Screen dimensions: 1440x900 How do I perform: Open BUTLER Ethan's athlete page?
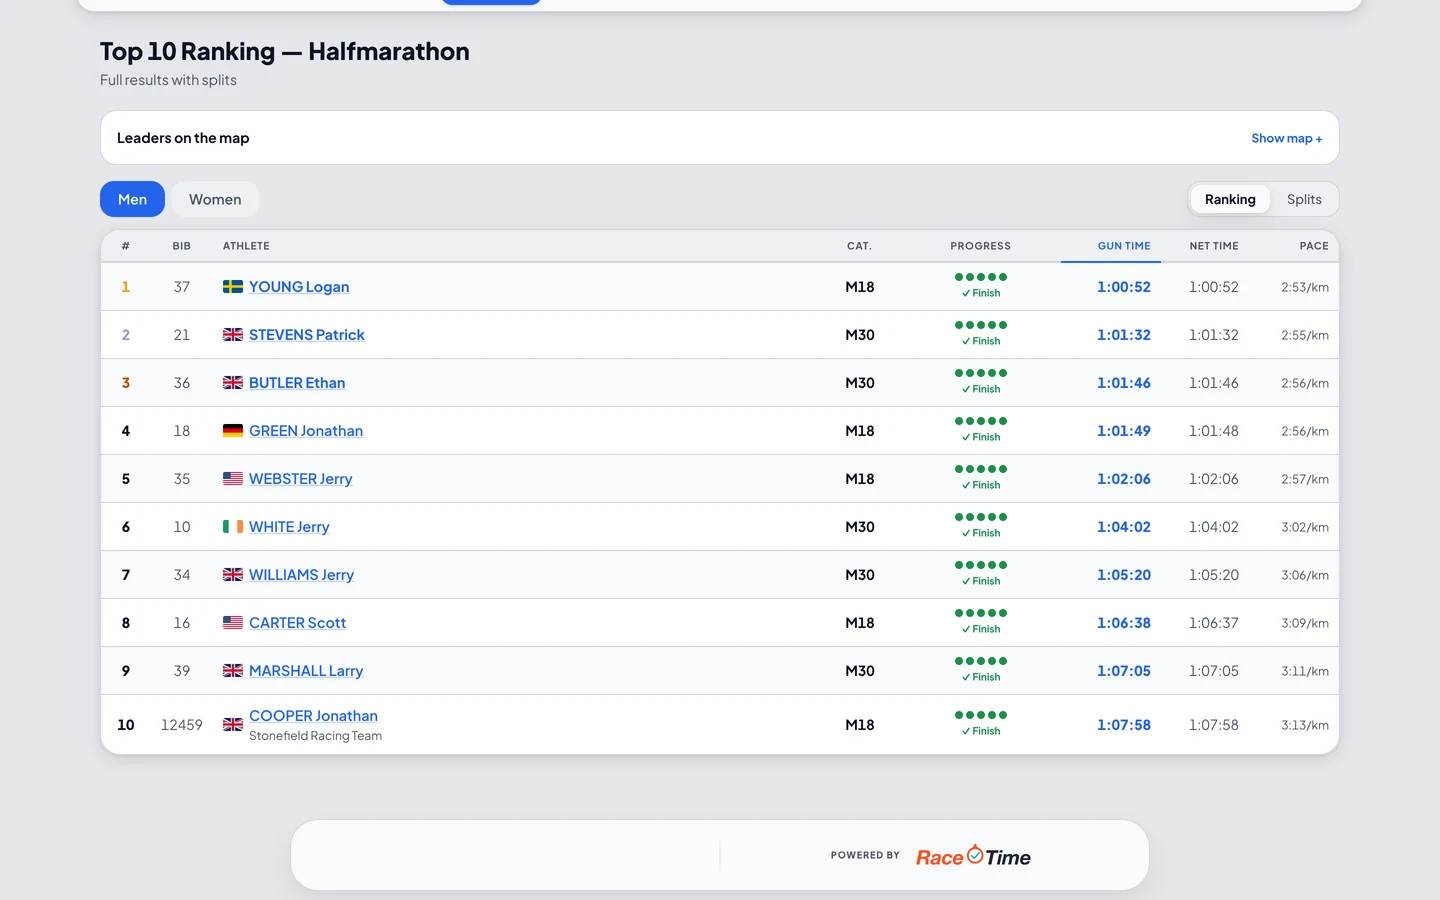point(297,383)
